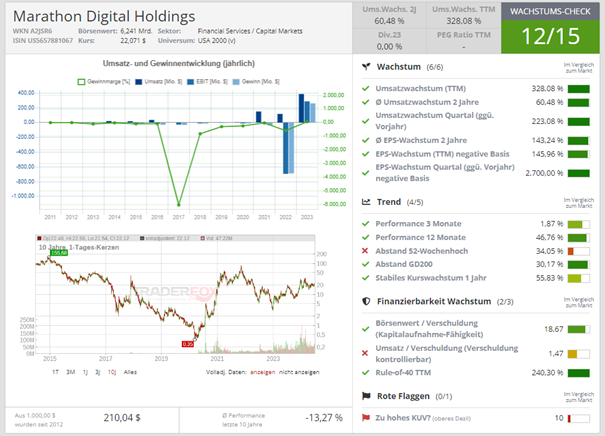This screenshot has width=605, height=436.
Task: Click red X next to Umsatz / Verschuldung
Action: [365, 353]
